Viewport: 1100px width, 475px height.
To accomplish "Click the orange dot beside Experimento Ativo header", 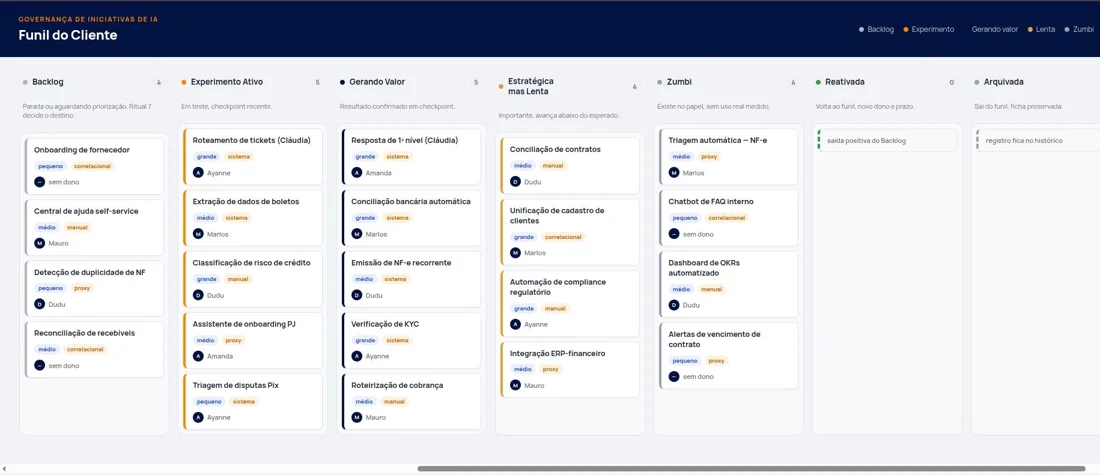I will (184, 82).
